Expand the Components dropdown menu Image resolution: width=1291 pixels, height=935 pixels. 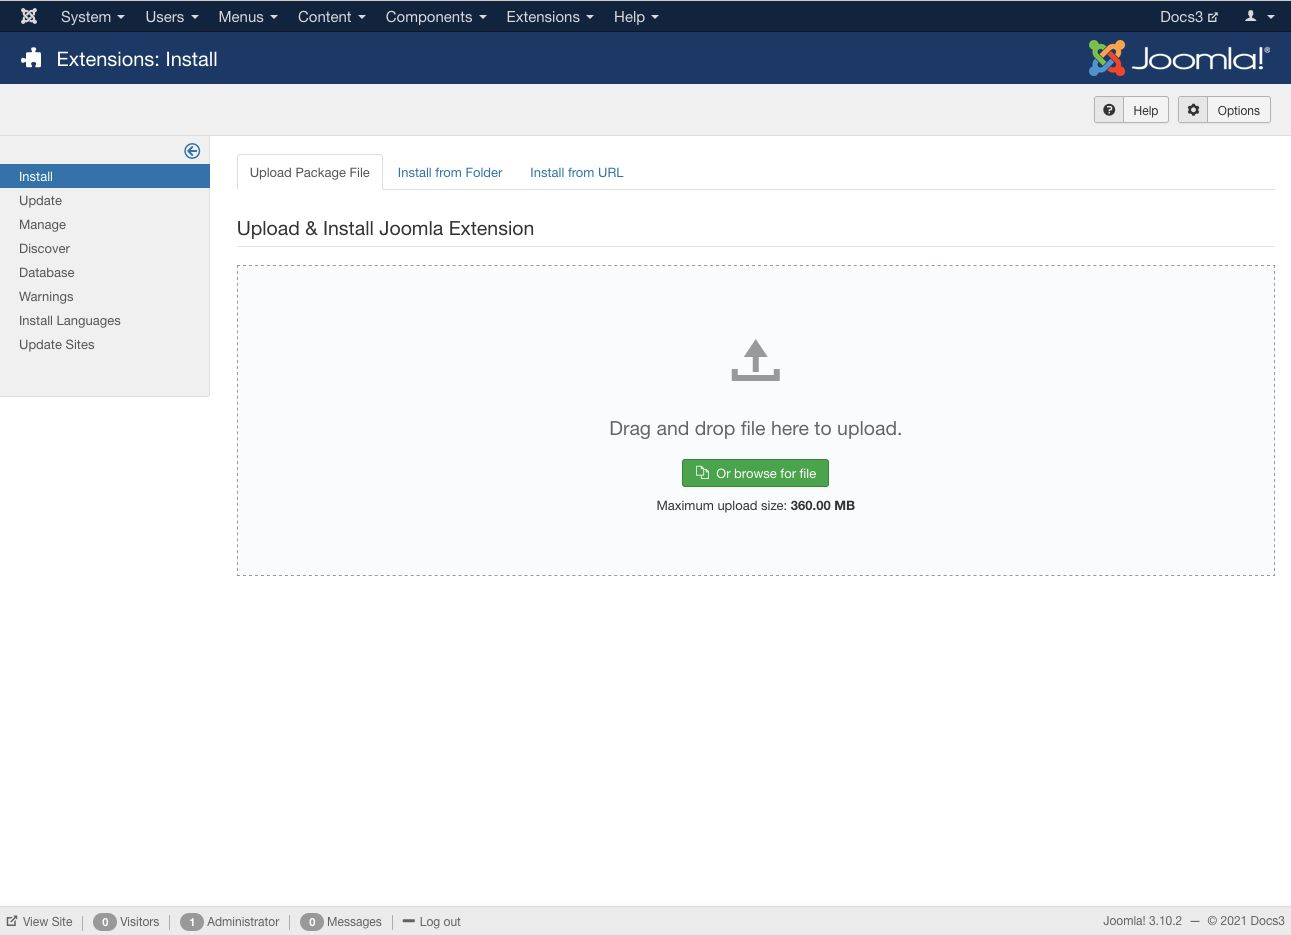pyautogui.click(x=435, y=16)
